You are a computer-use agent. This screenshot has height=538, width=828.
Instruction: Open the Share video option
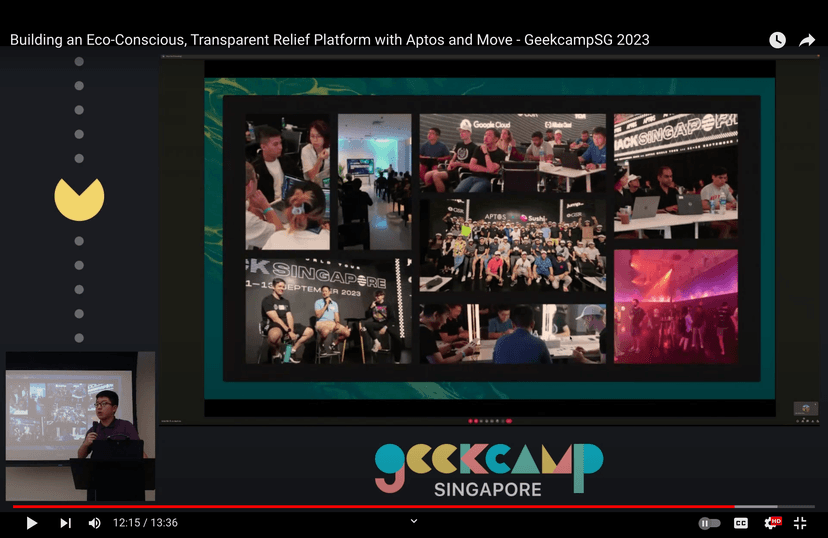click(x=807, y=40)
